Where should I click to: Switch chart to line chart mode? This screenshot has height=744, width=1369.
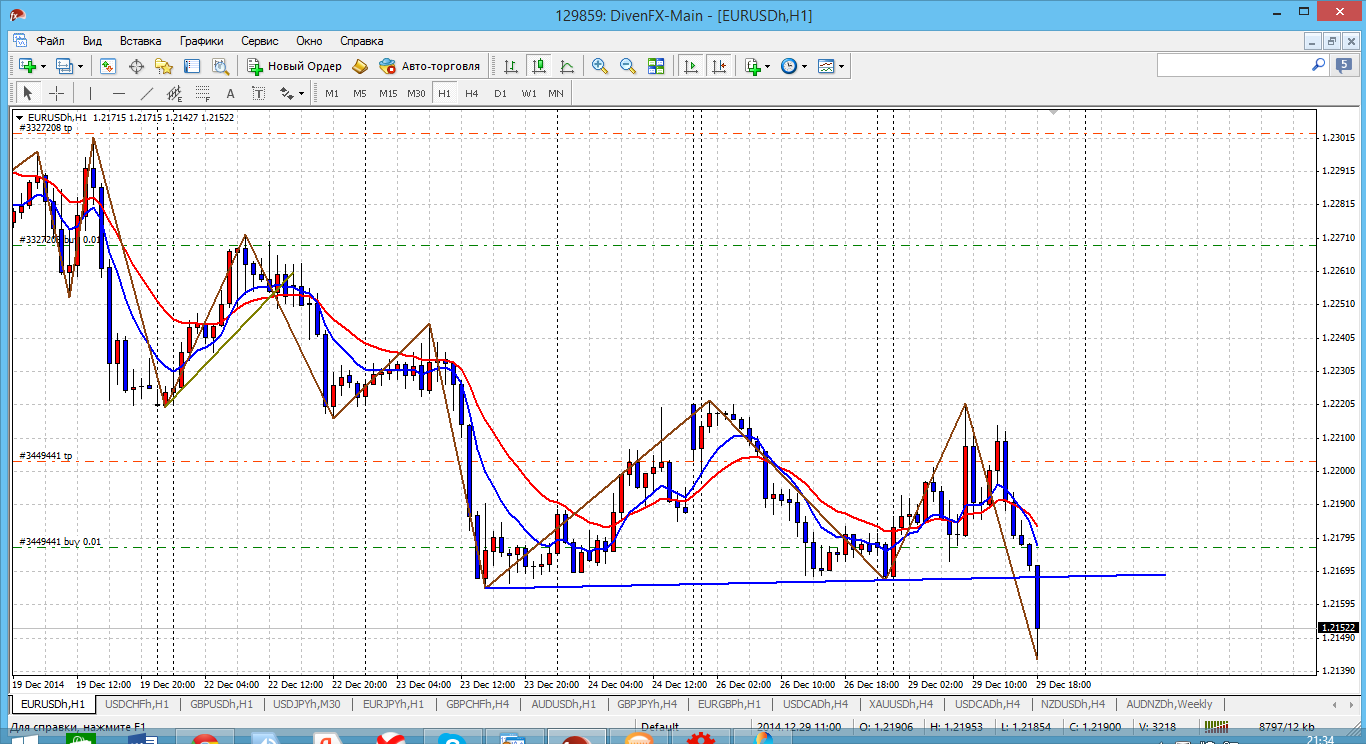(567, 66)
